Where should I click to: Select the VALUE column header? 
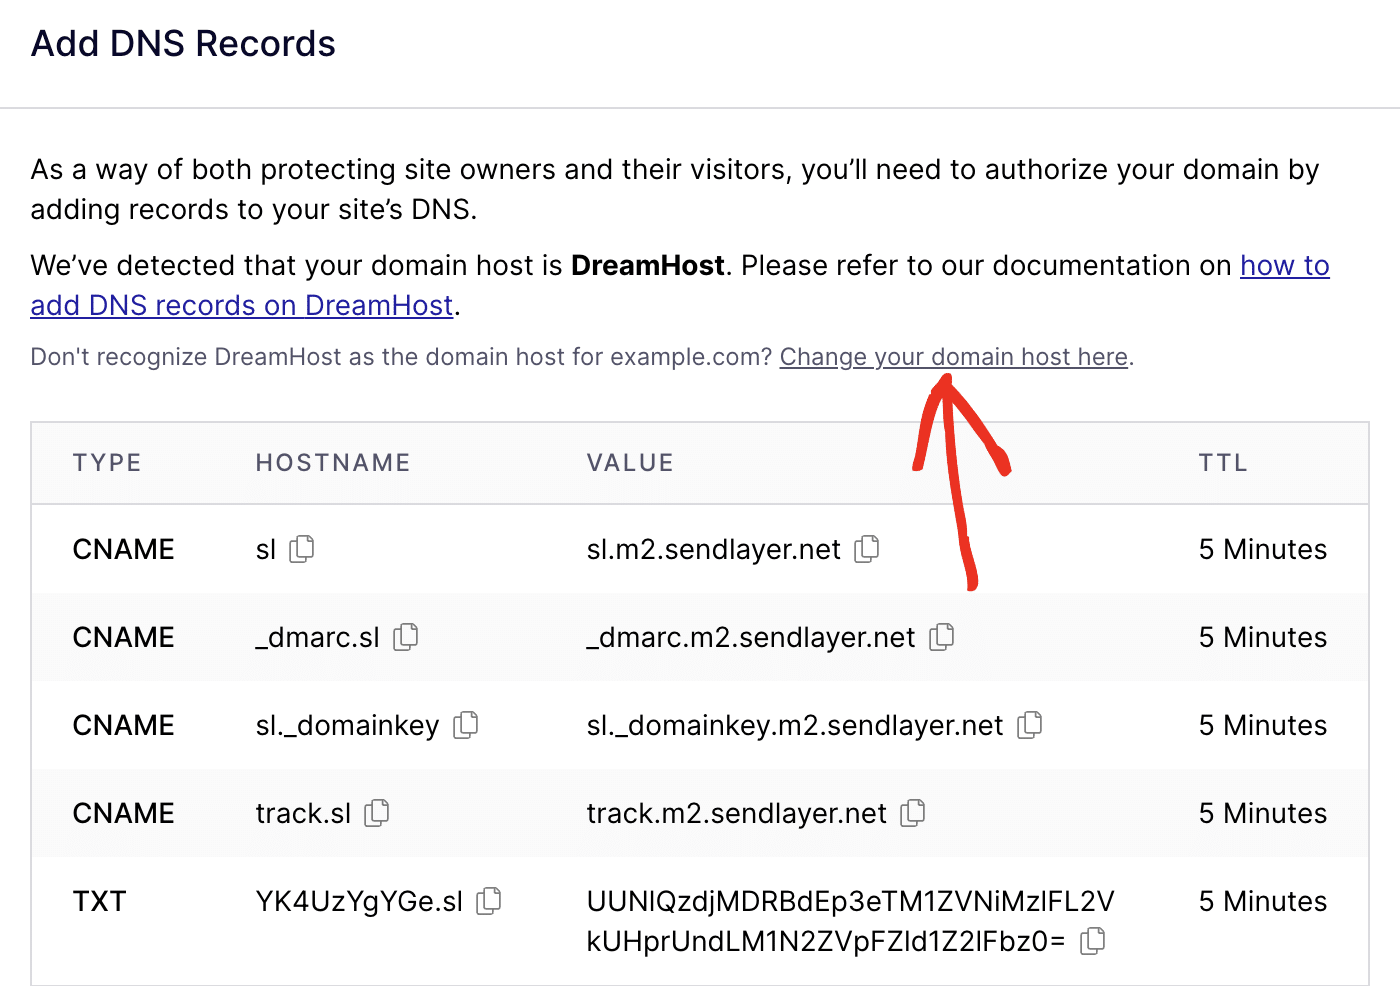[x=629, y=462]
